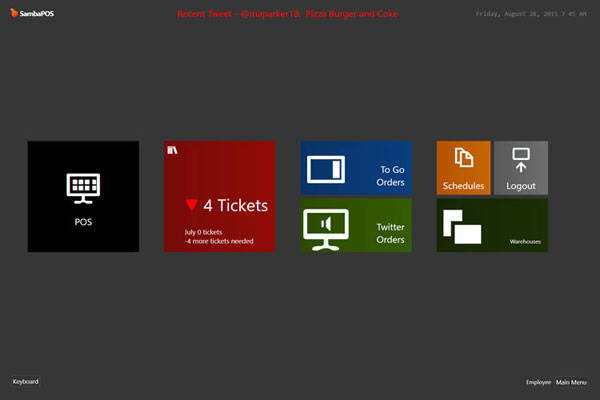
Task: Click the 'To Go Orders' label
Action: (390, 176)
